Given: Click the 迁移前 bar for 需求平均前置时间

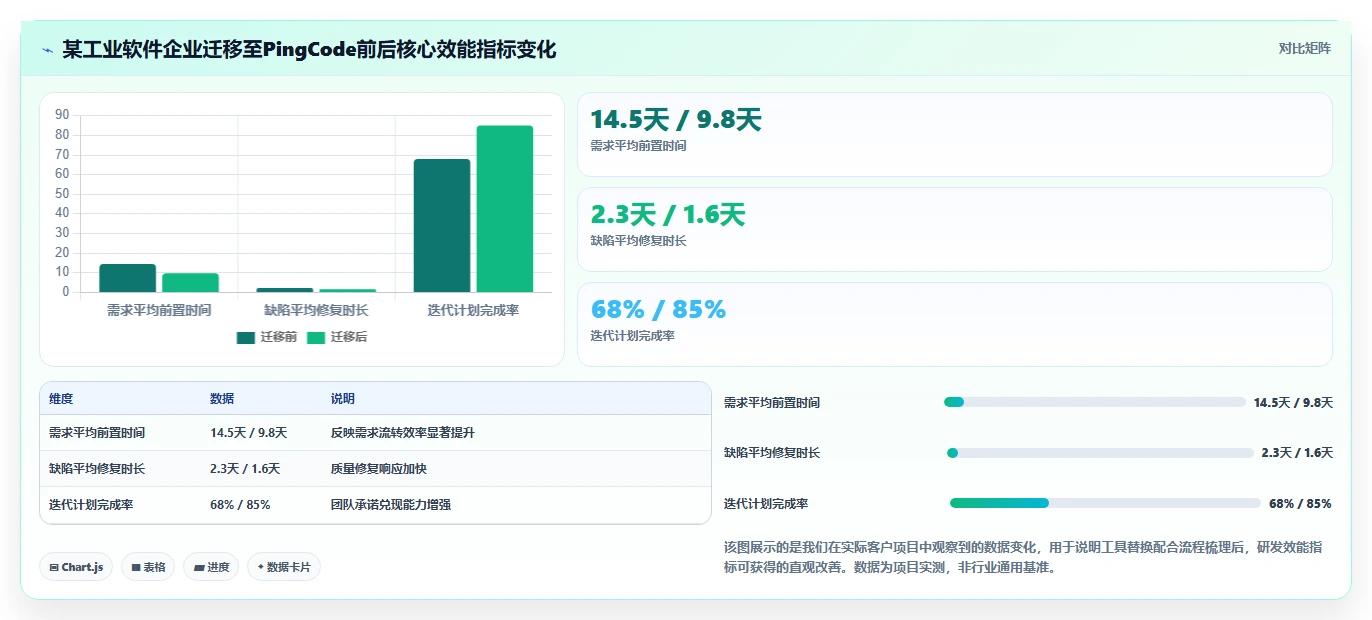Looking at the screenshot, I should (127, 278).
